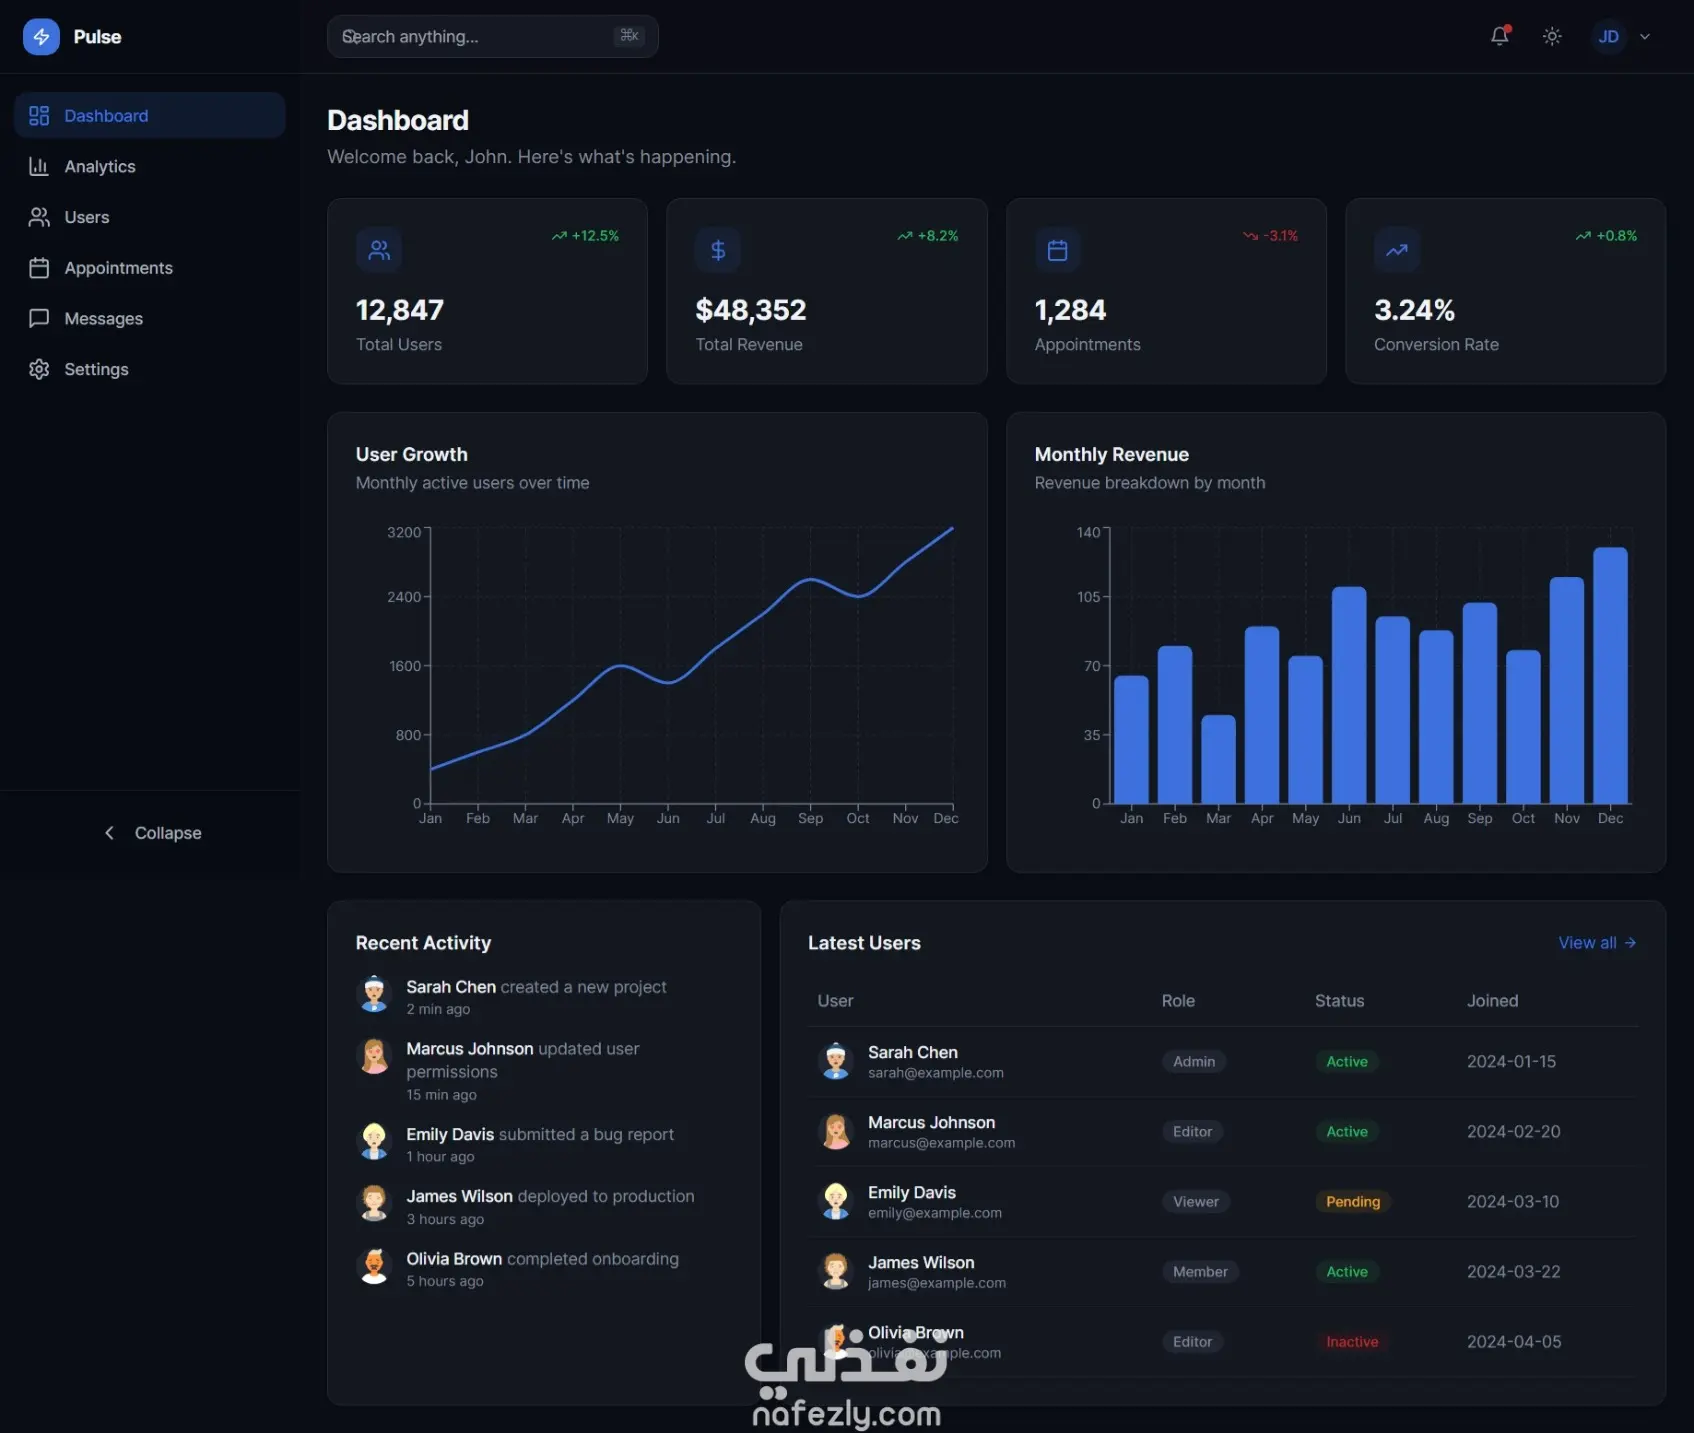The height and width of the screenshot is (1433, 1694).
Task: Click the Users people icon in sidebar
Action: (39, 217)
